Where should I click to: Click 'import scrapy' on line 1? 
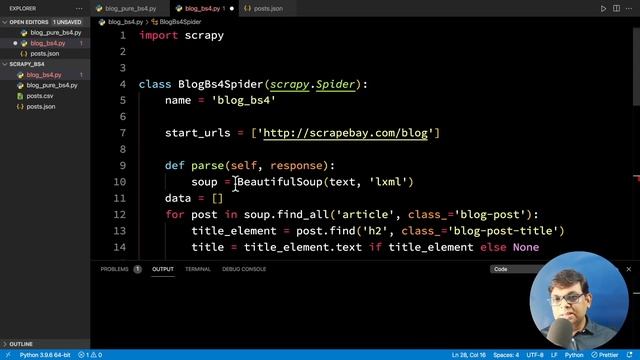pos(181,36)
